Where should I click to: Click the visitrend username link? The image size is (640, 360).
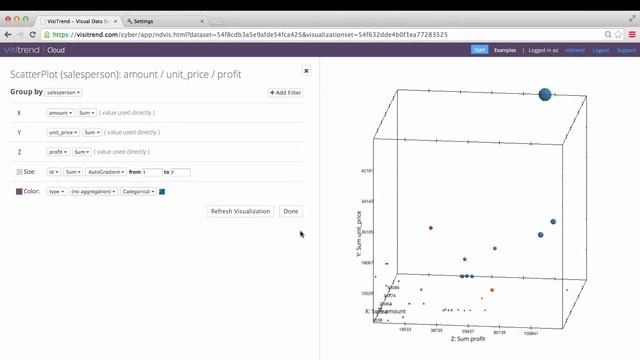(x=574, y=50)
